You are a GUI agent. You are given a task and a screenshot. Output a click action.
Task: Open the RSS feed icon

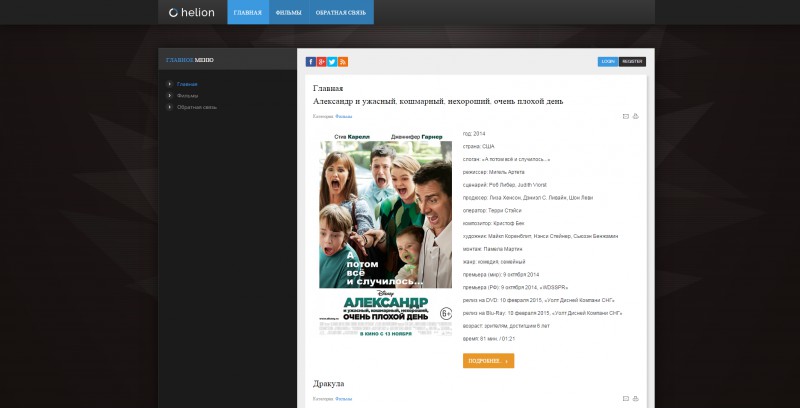tap(342, 62)
